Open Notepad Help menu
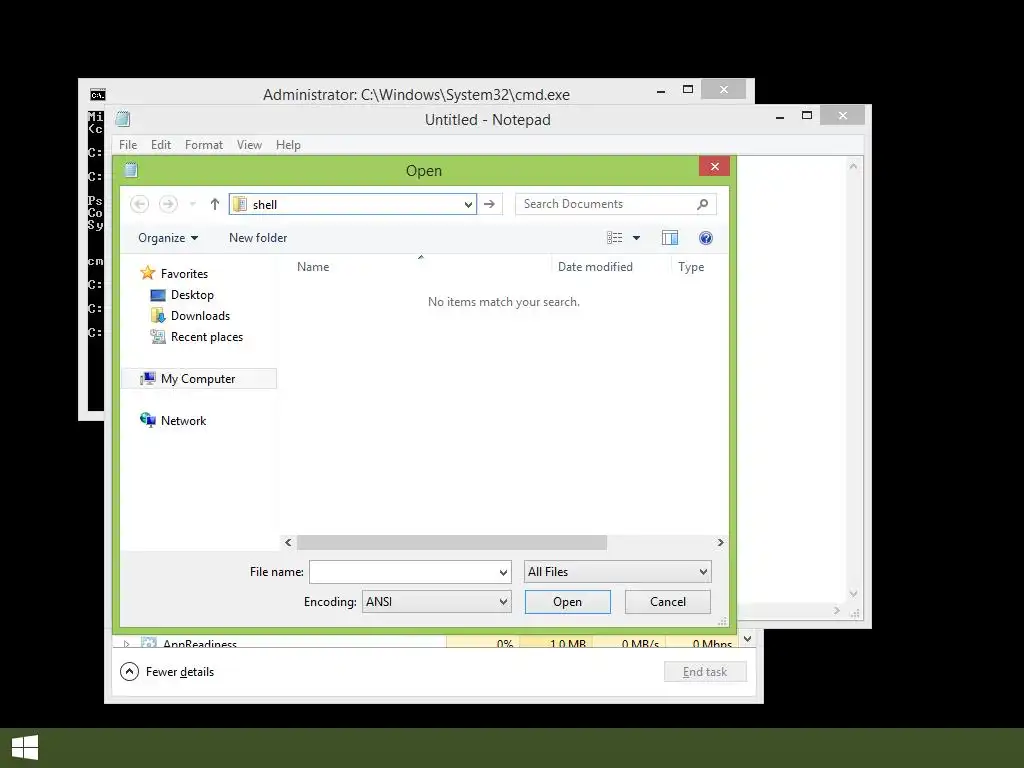1024x768 pixels. [x=288, y=145]
